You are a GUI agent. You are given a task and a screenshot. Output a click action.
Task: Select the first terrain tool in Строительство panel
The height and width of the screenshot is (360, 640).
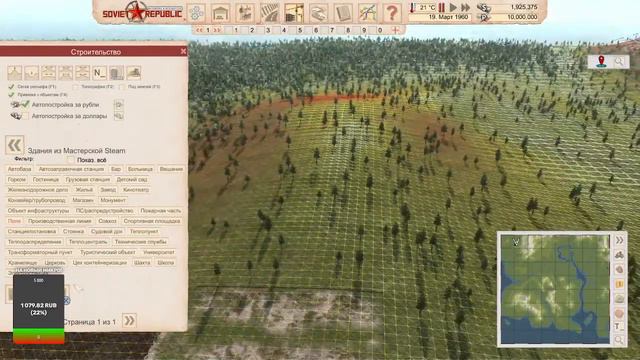(15, 73)
